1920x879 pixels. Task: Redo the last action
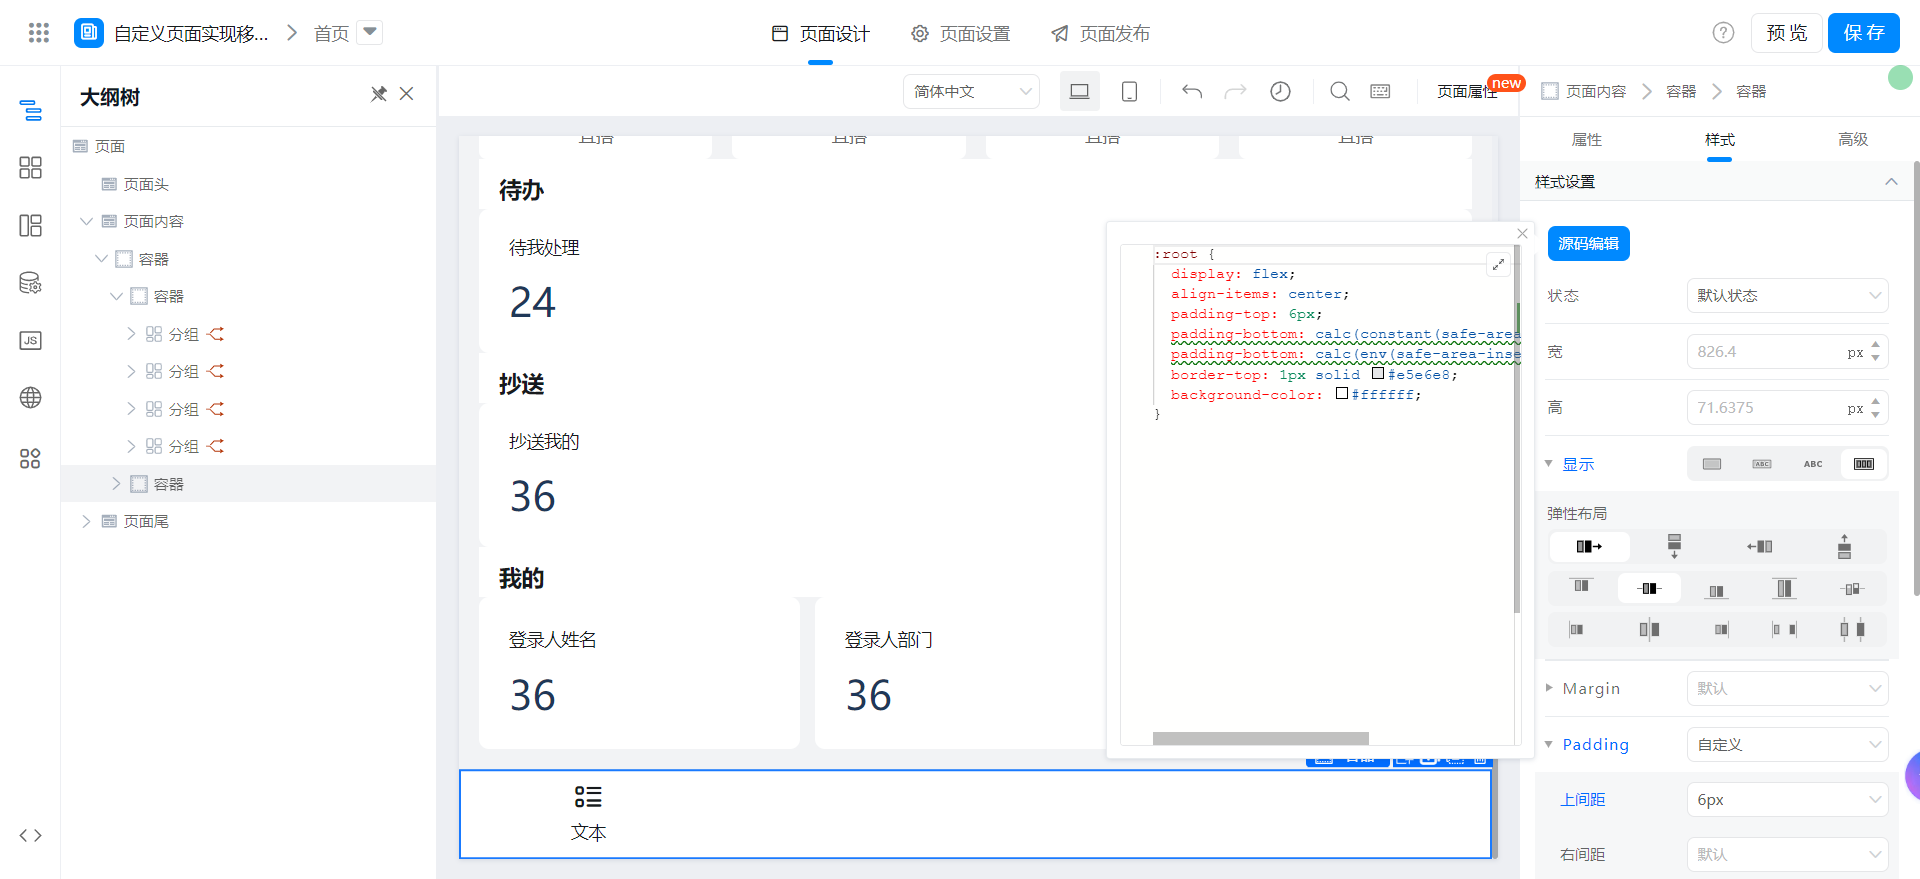(x=1236, y=91)
